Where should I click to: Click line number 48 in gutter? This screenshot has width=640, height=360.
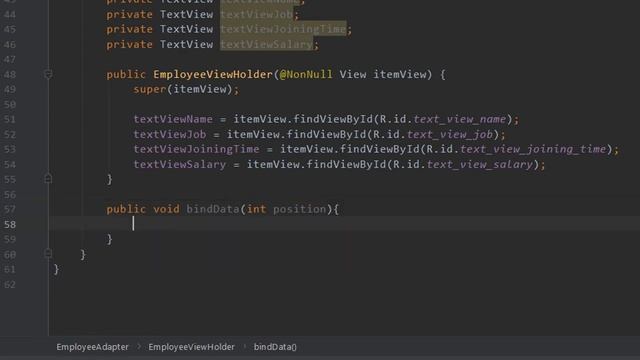point(9,74)
